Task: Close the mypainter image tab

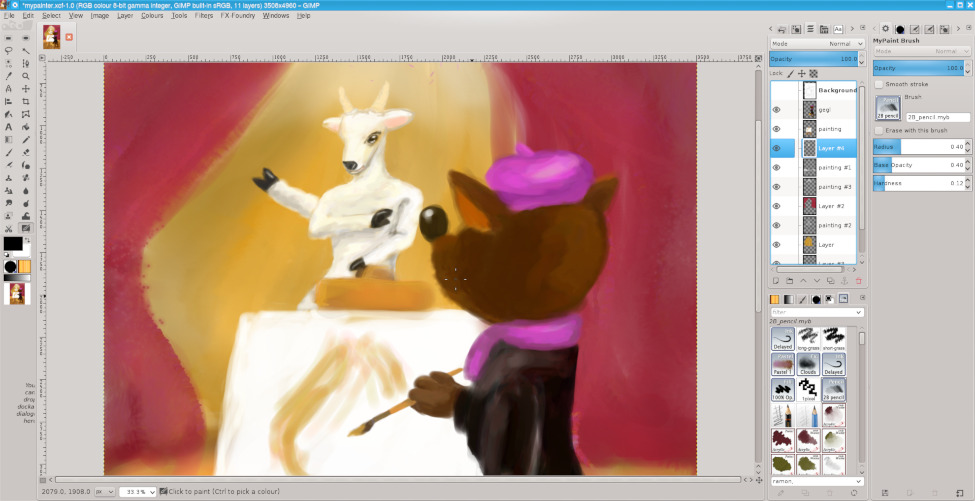Action: tap(69, 37)
